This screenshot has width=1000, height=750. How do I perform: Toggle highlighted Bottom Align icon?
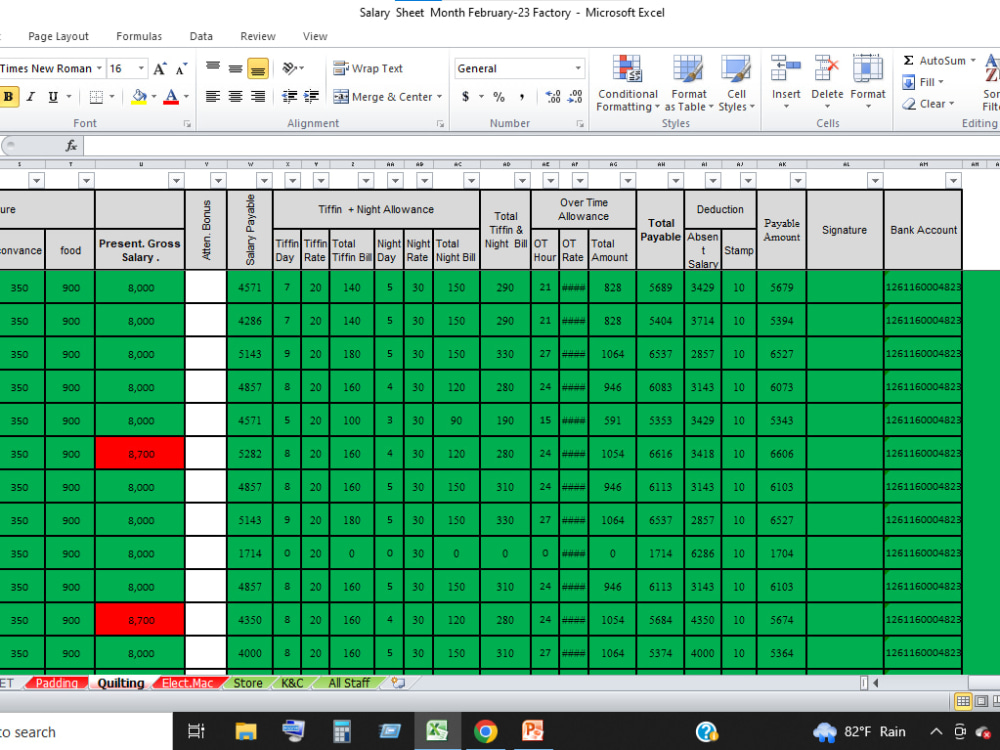258,68
